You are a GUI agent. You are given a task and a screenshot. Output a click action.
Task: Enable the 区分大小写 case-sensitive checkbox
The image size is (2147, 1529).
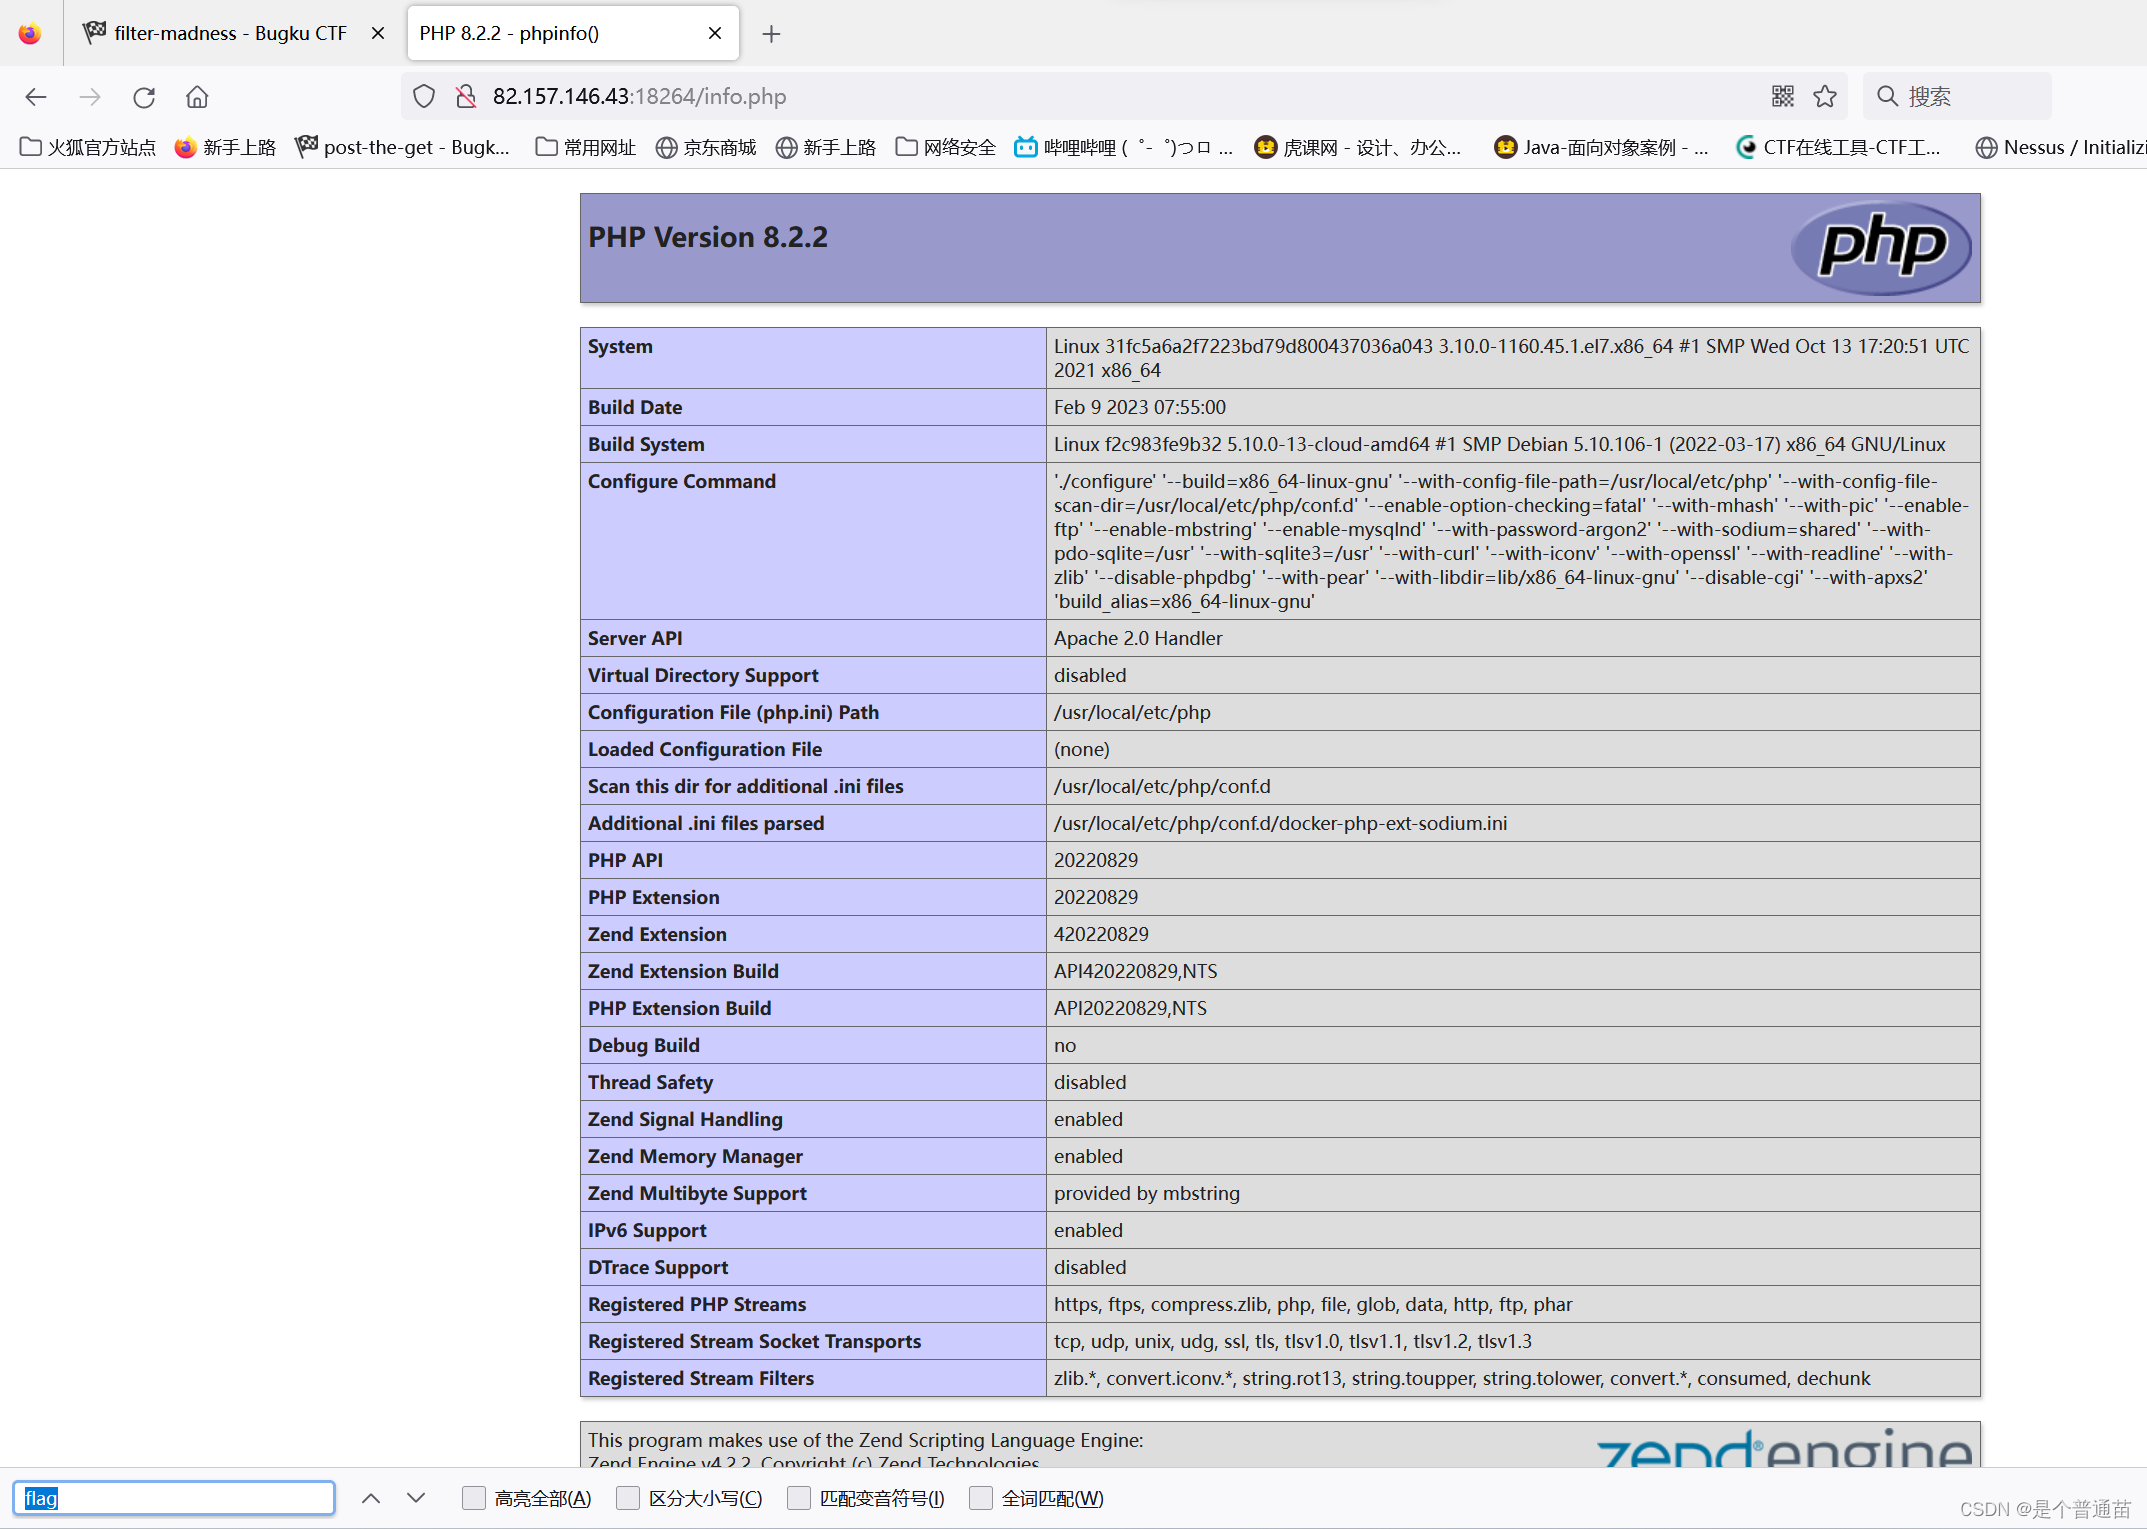coord(628,1497)
